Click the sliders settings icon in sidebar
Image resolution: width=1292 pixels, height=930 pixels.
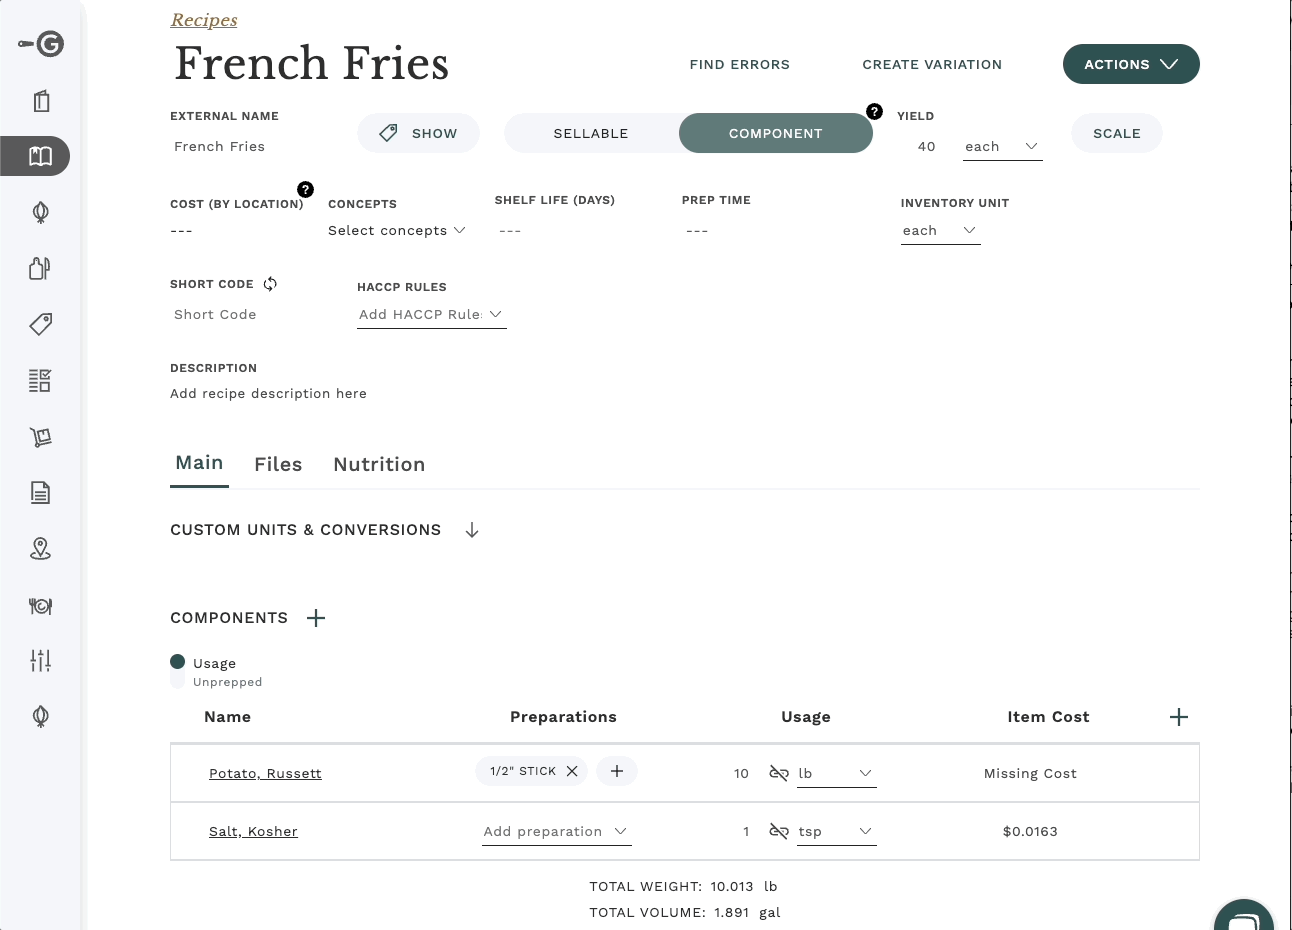[x=40, y=660]
